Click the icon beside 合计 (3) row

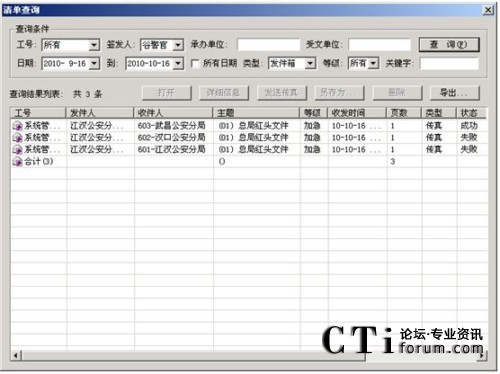tap(17, 162)
